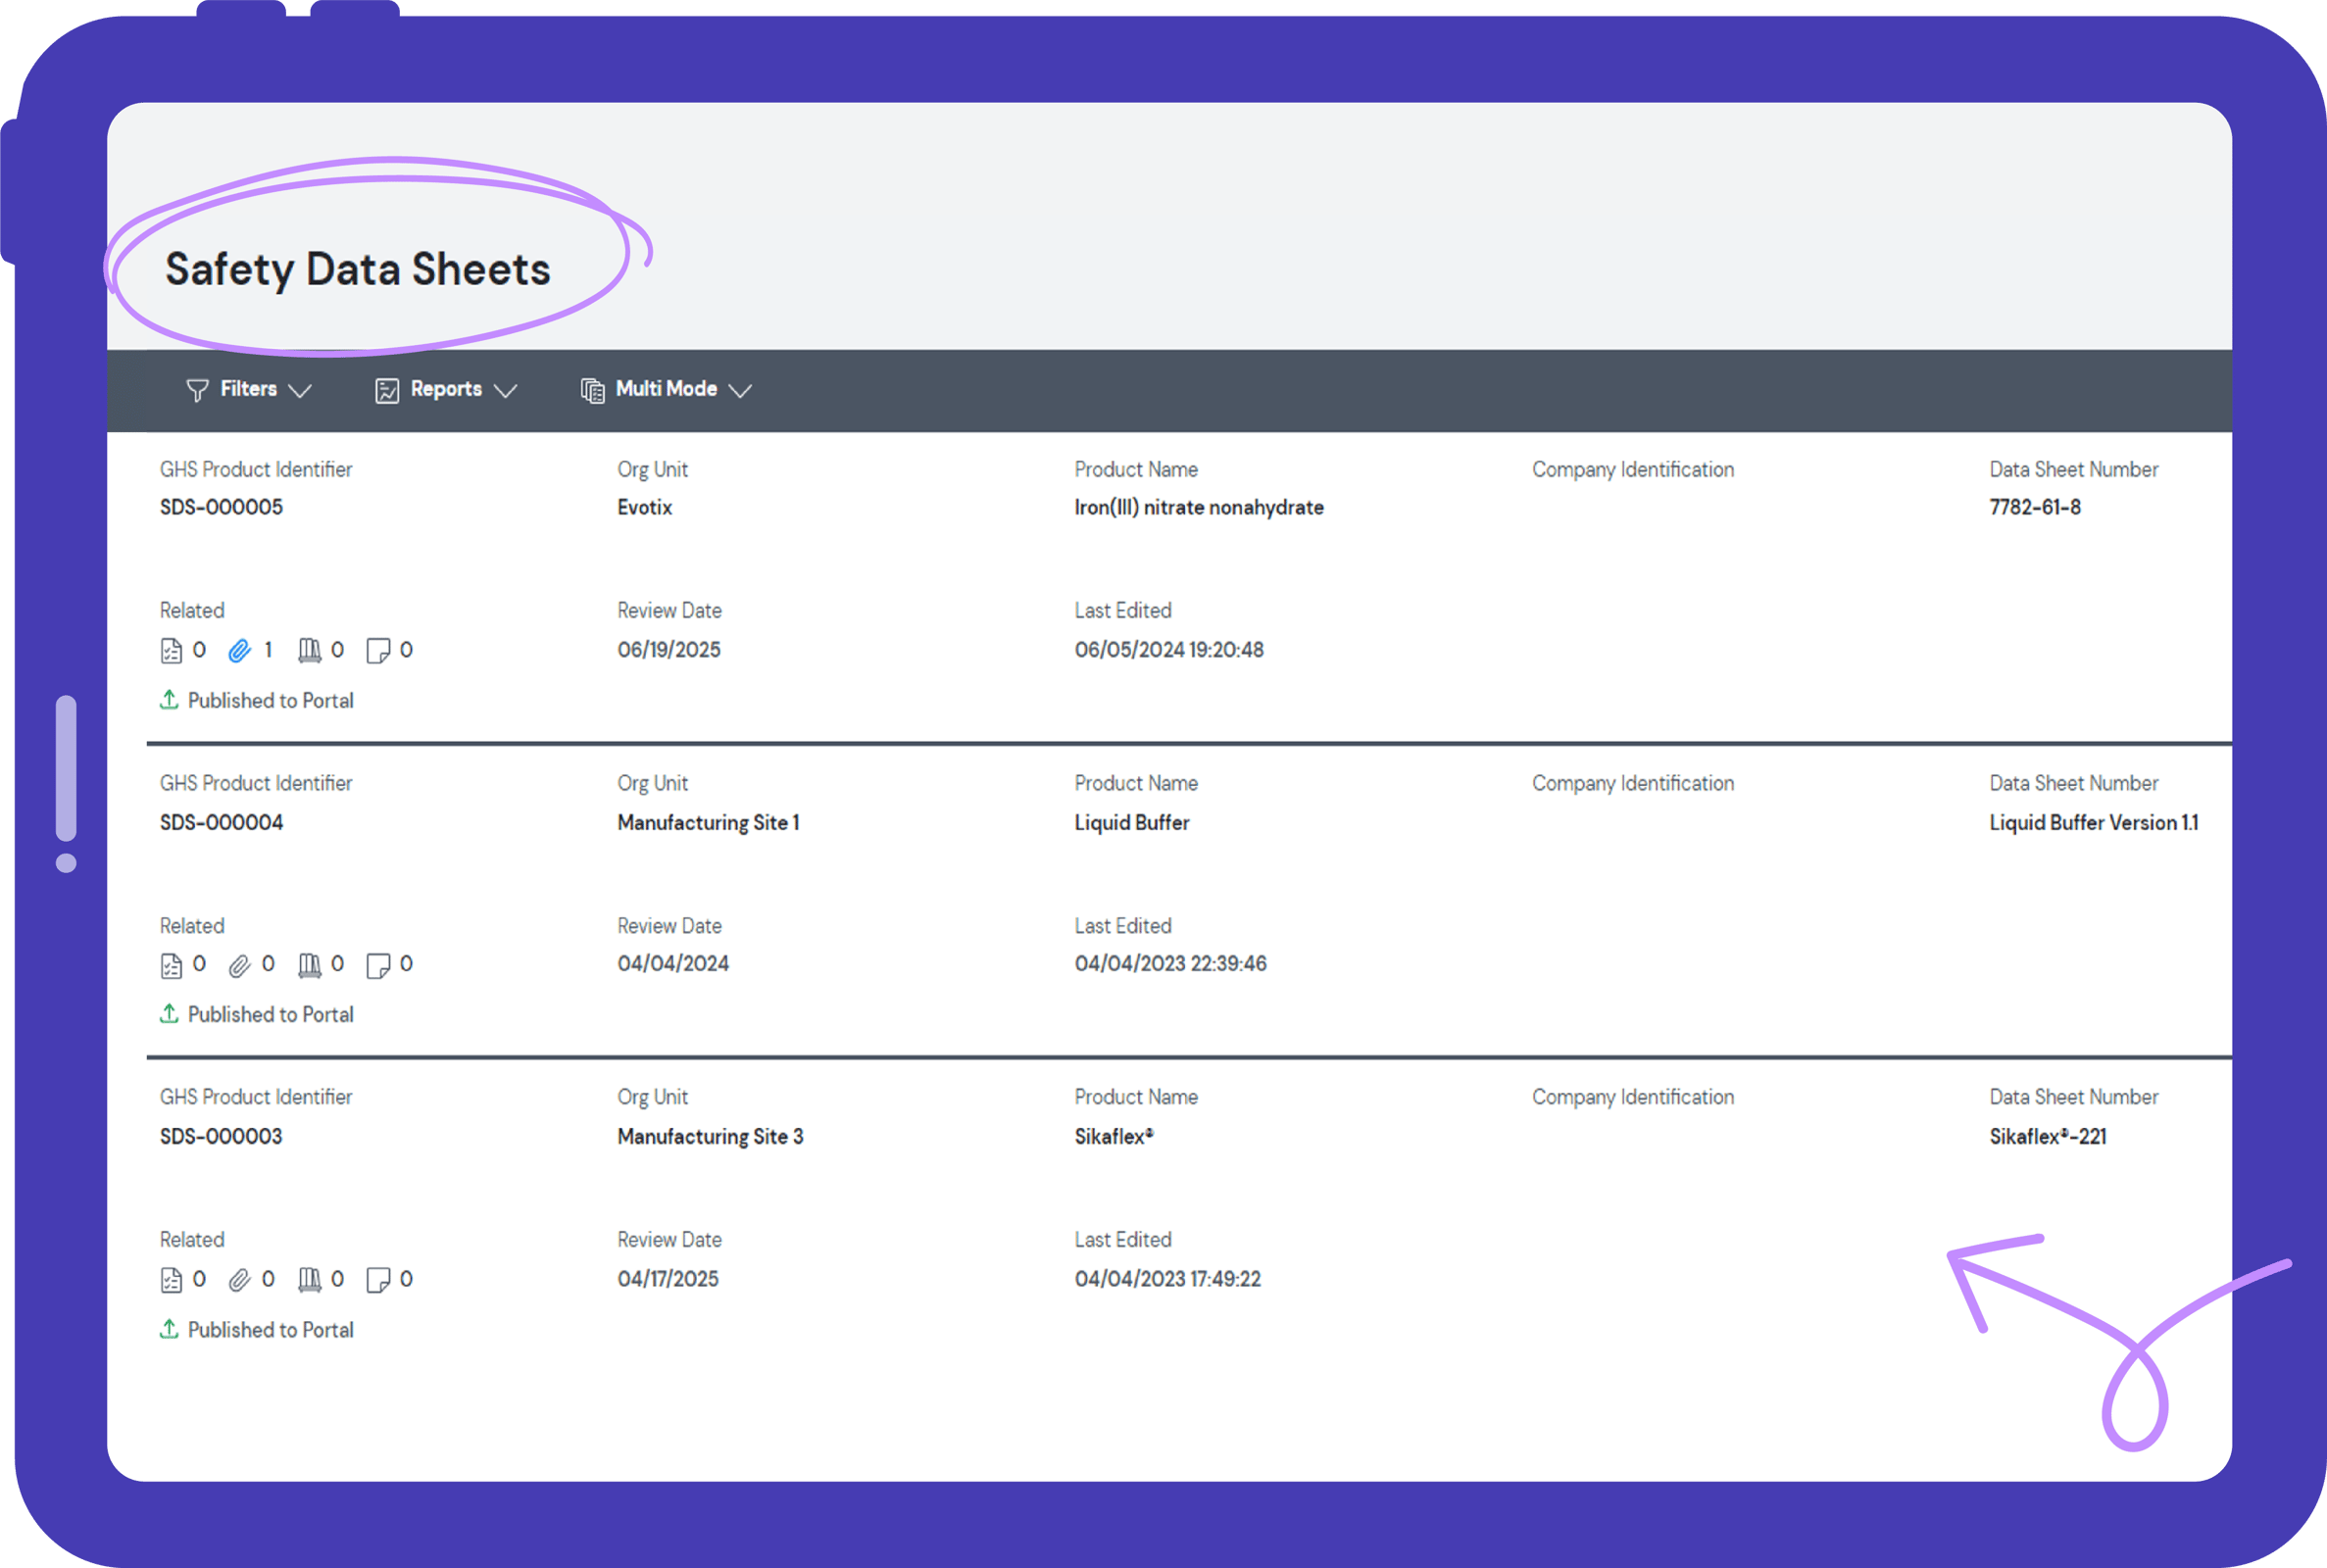Click the filter funnel icon in toolbar
Image resolution: width=2327 pixels, height=1568 pixels.
[198, 390]
